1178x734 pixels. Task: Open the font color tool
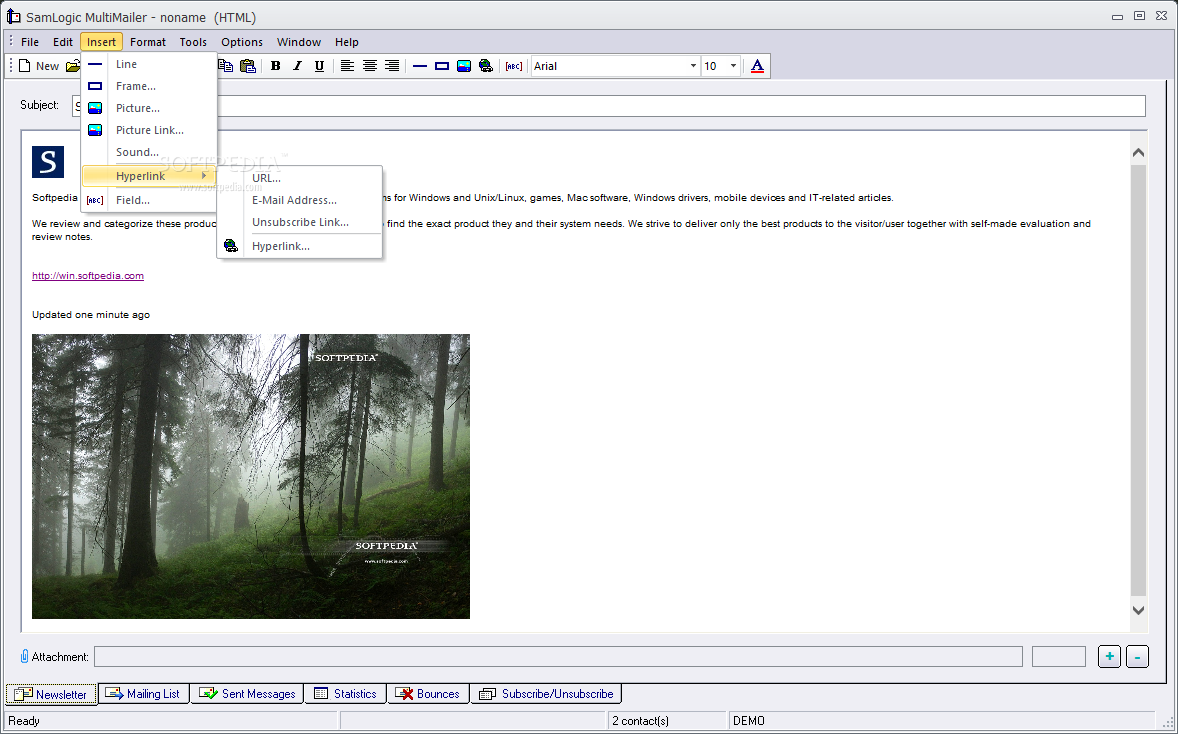point(757,66)
